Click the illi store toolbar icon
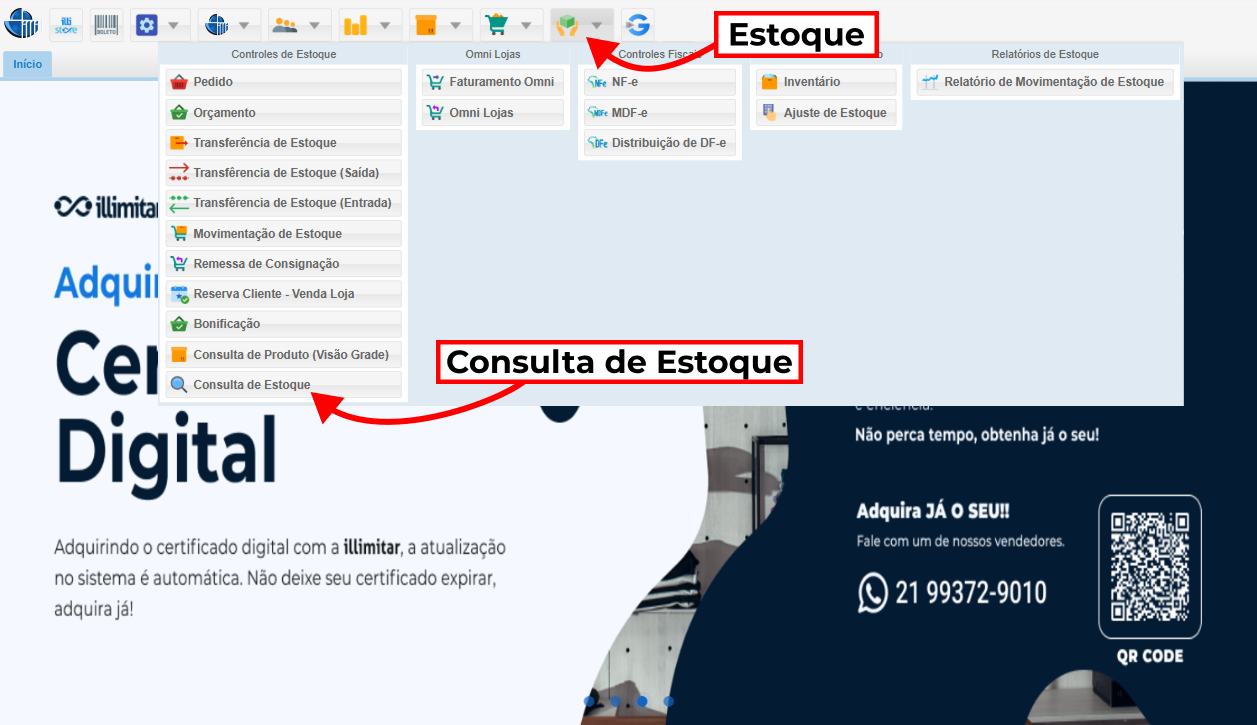 (66, 25)
